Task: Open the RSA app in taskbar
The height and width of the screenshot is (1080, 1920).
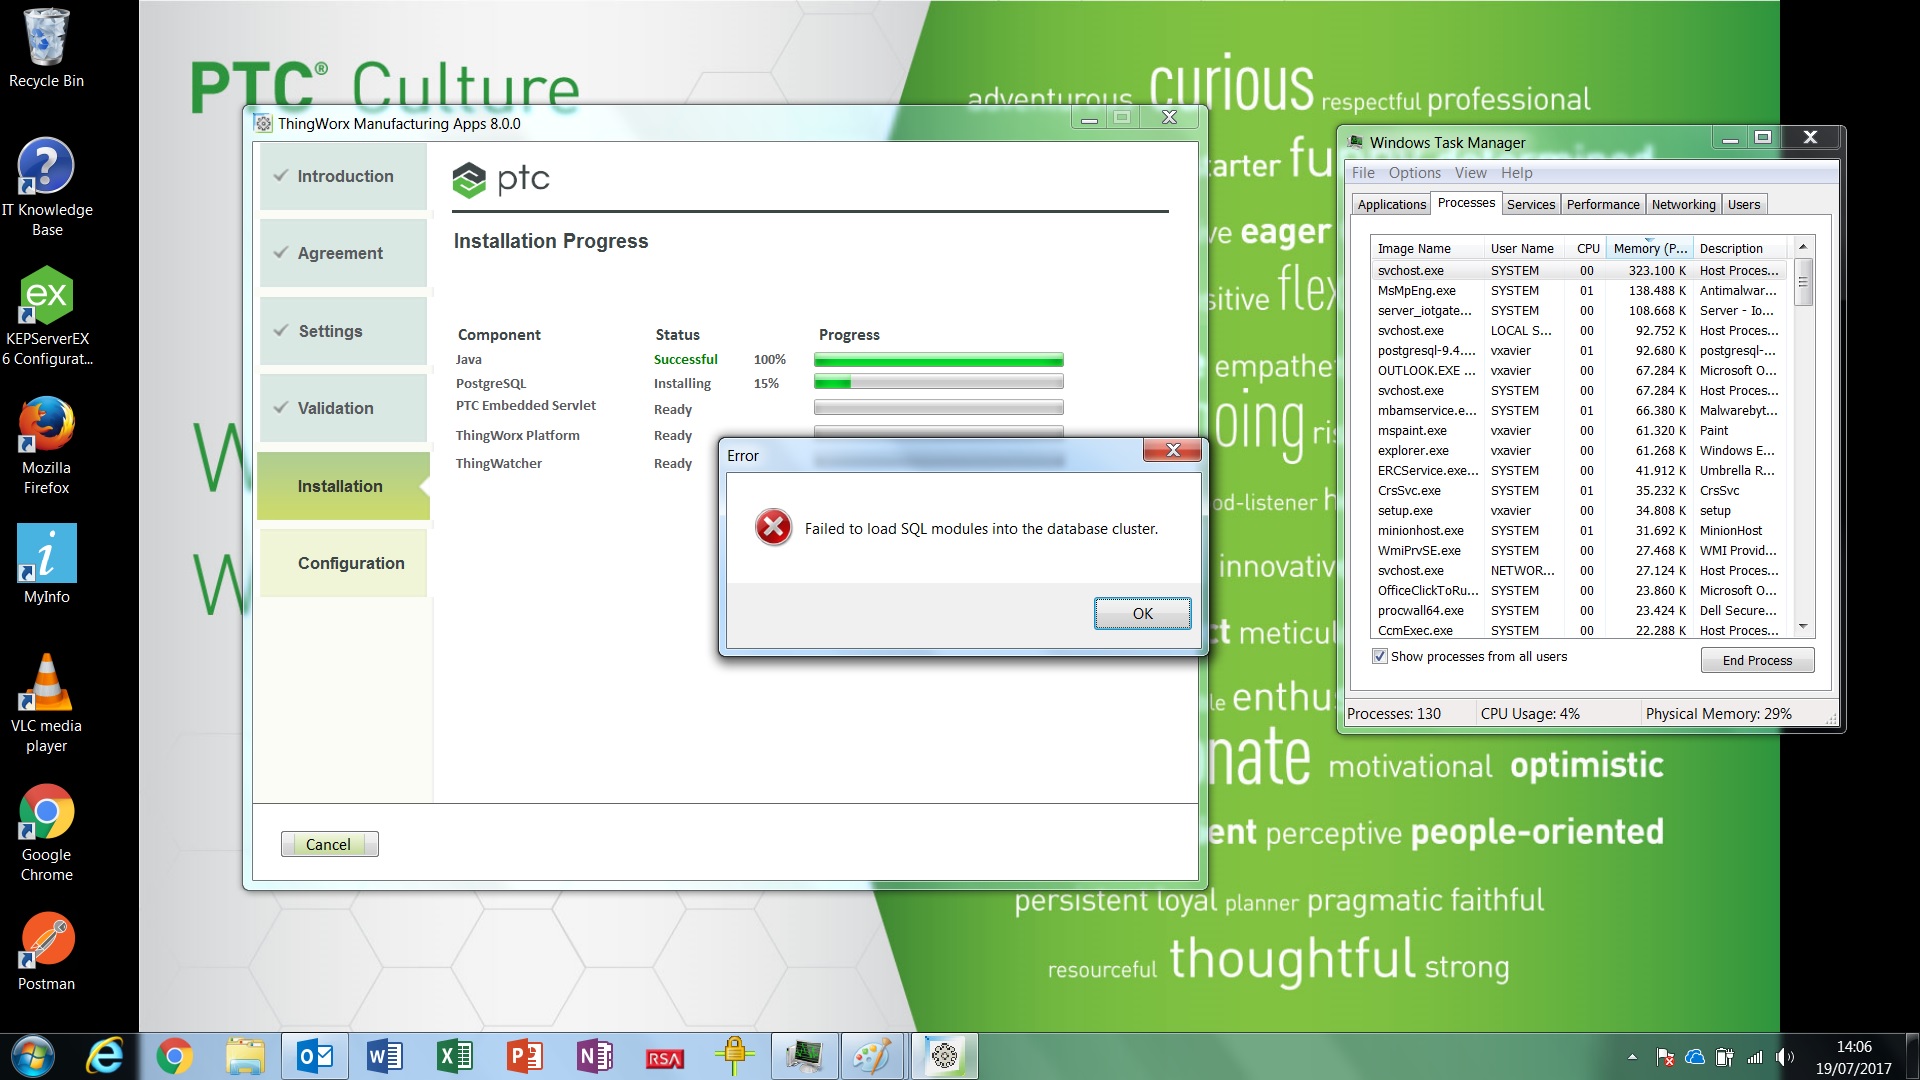Action: pyautogui.click(x=665, y=1056)
